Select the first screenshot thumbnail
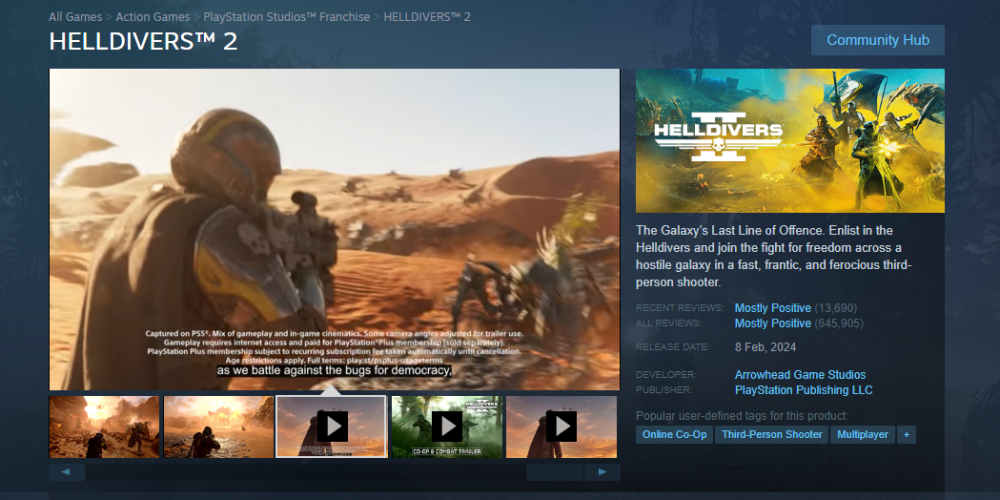 point(104,427)
